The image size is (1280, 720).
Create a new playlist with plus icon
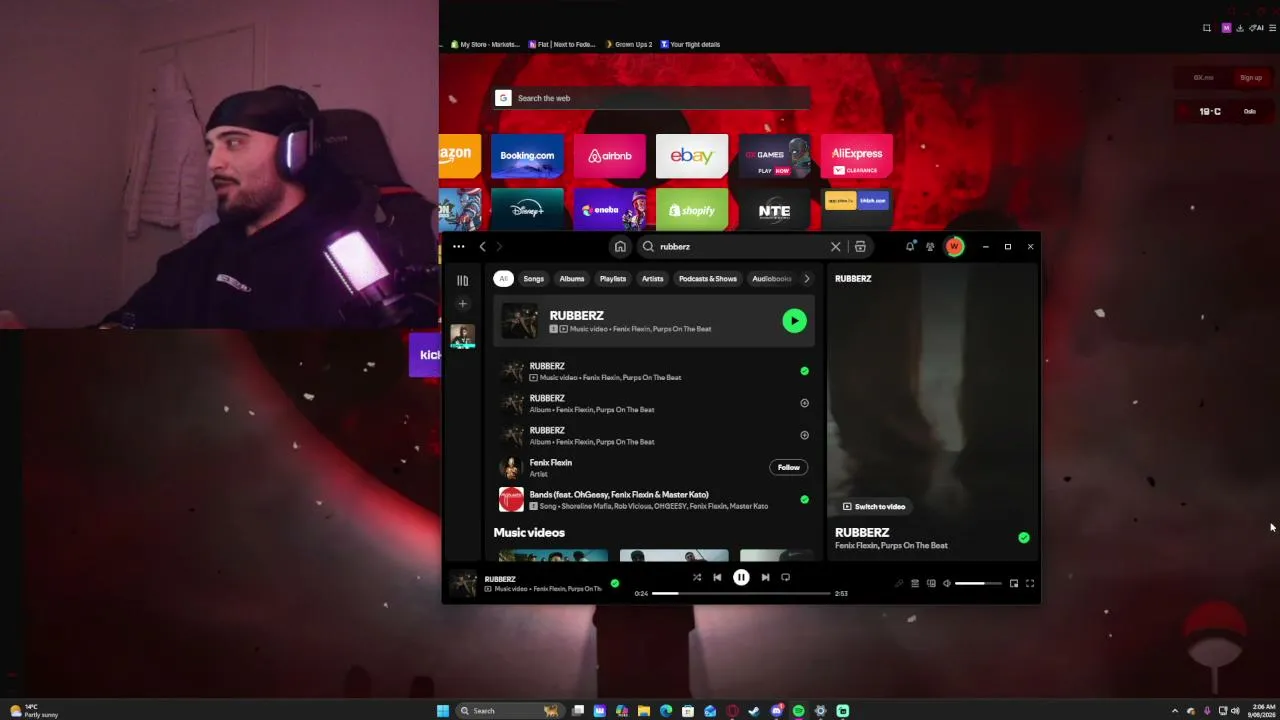(462, 303)
